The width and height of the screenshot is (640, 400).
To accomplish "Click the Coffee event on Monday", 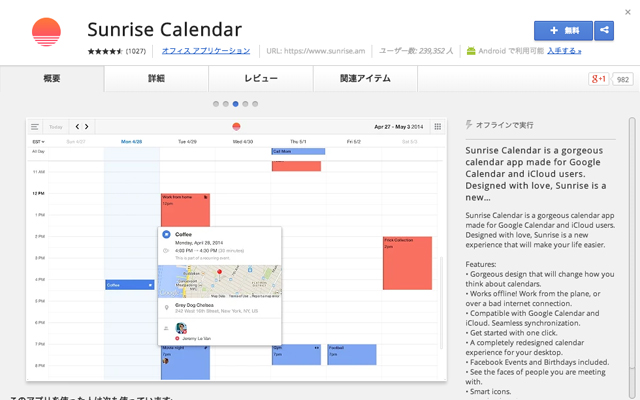I will tap(130, 285).
